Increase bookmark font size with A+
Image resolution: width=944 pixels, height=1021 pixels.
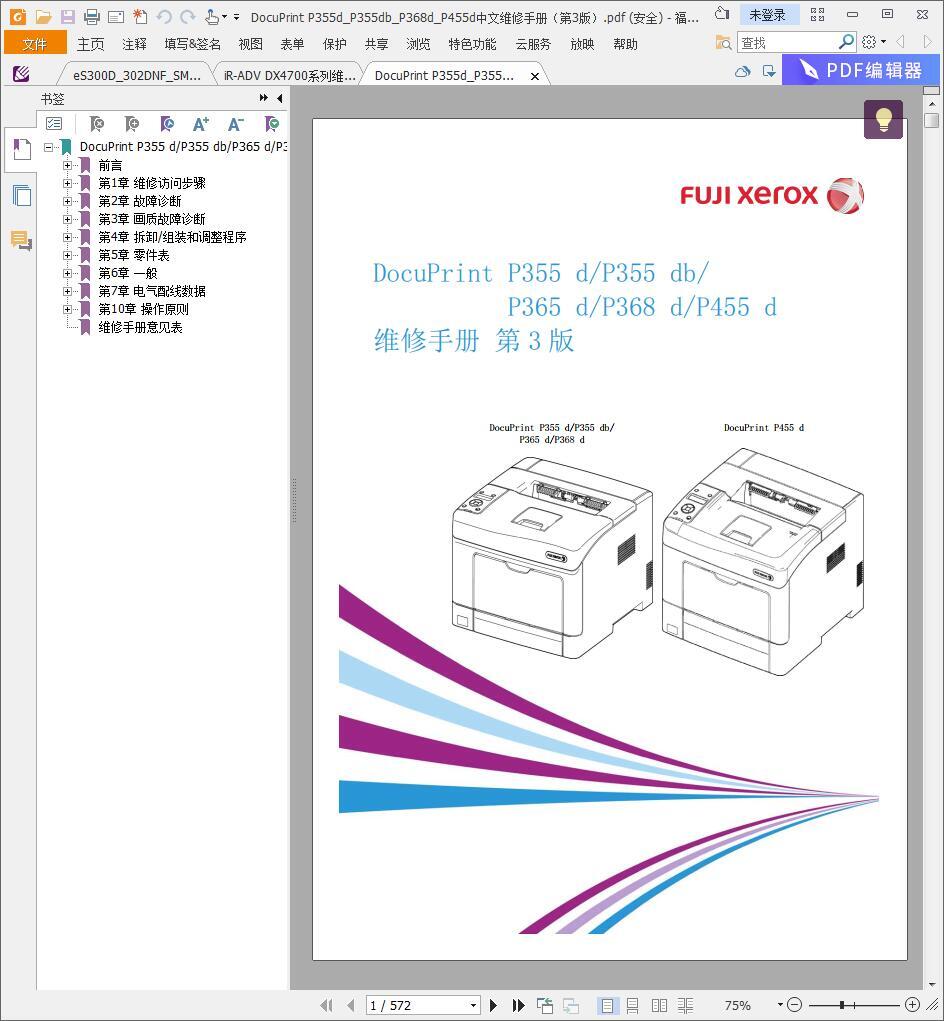pos(201,124)
